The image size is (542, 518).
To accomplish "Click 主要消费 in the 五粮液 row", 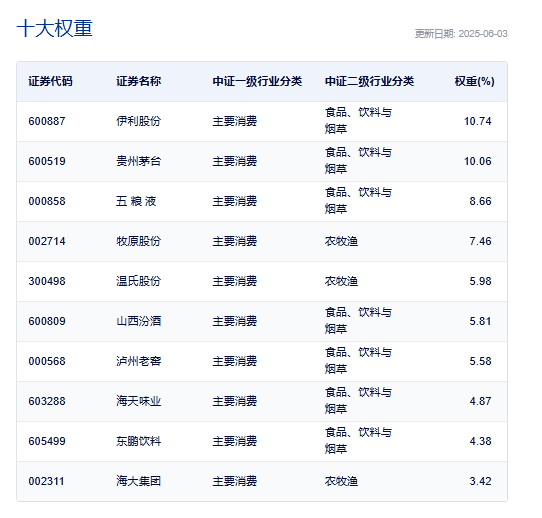I will pyautogui.click(x=235, y=201).
